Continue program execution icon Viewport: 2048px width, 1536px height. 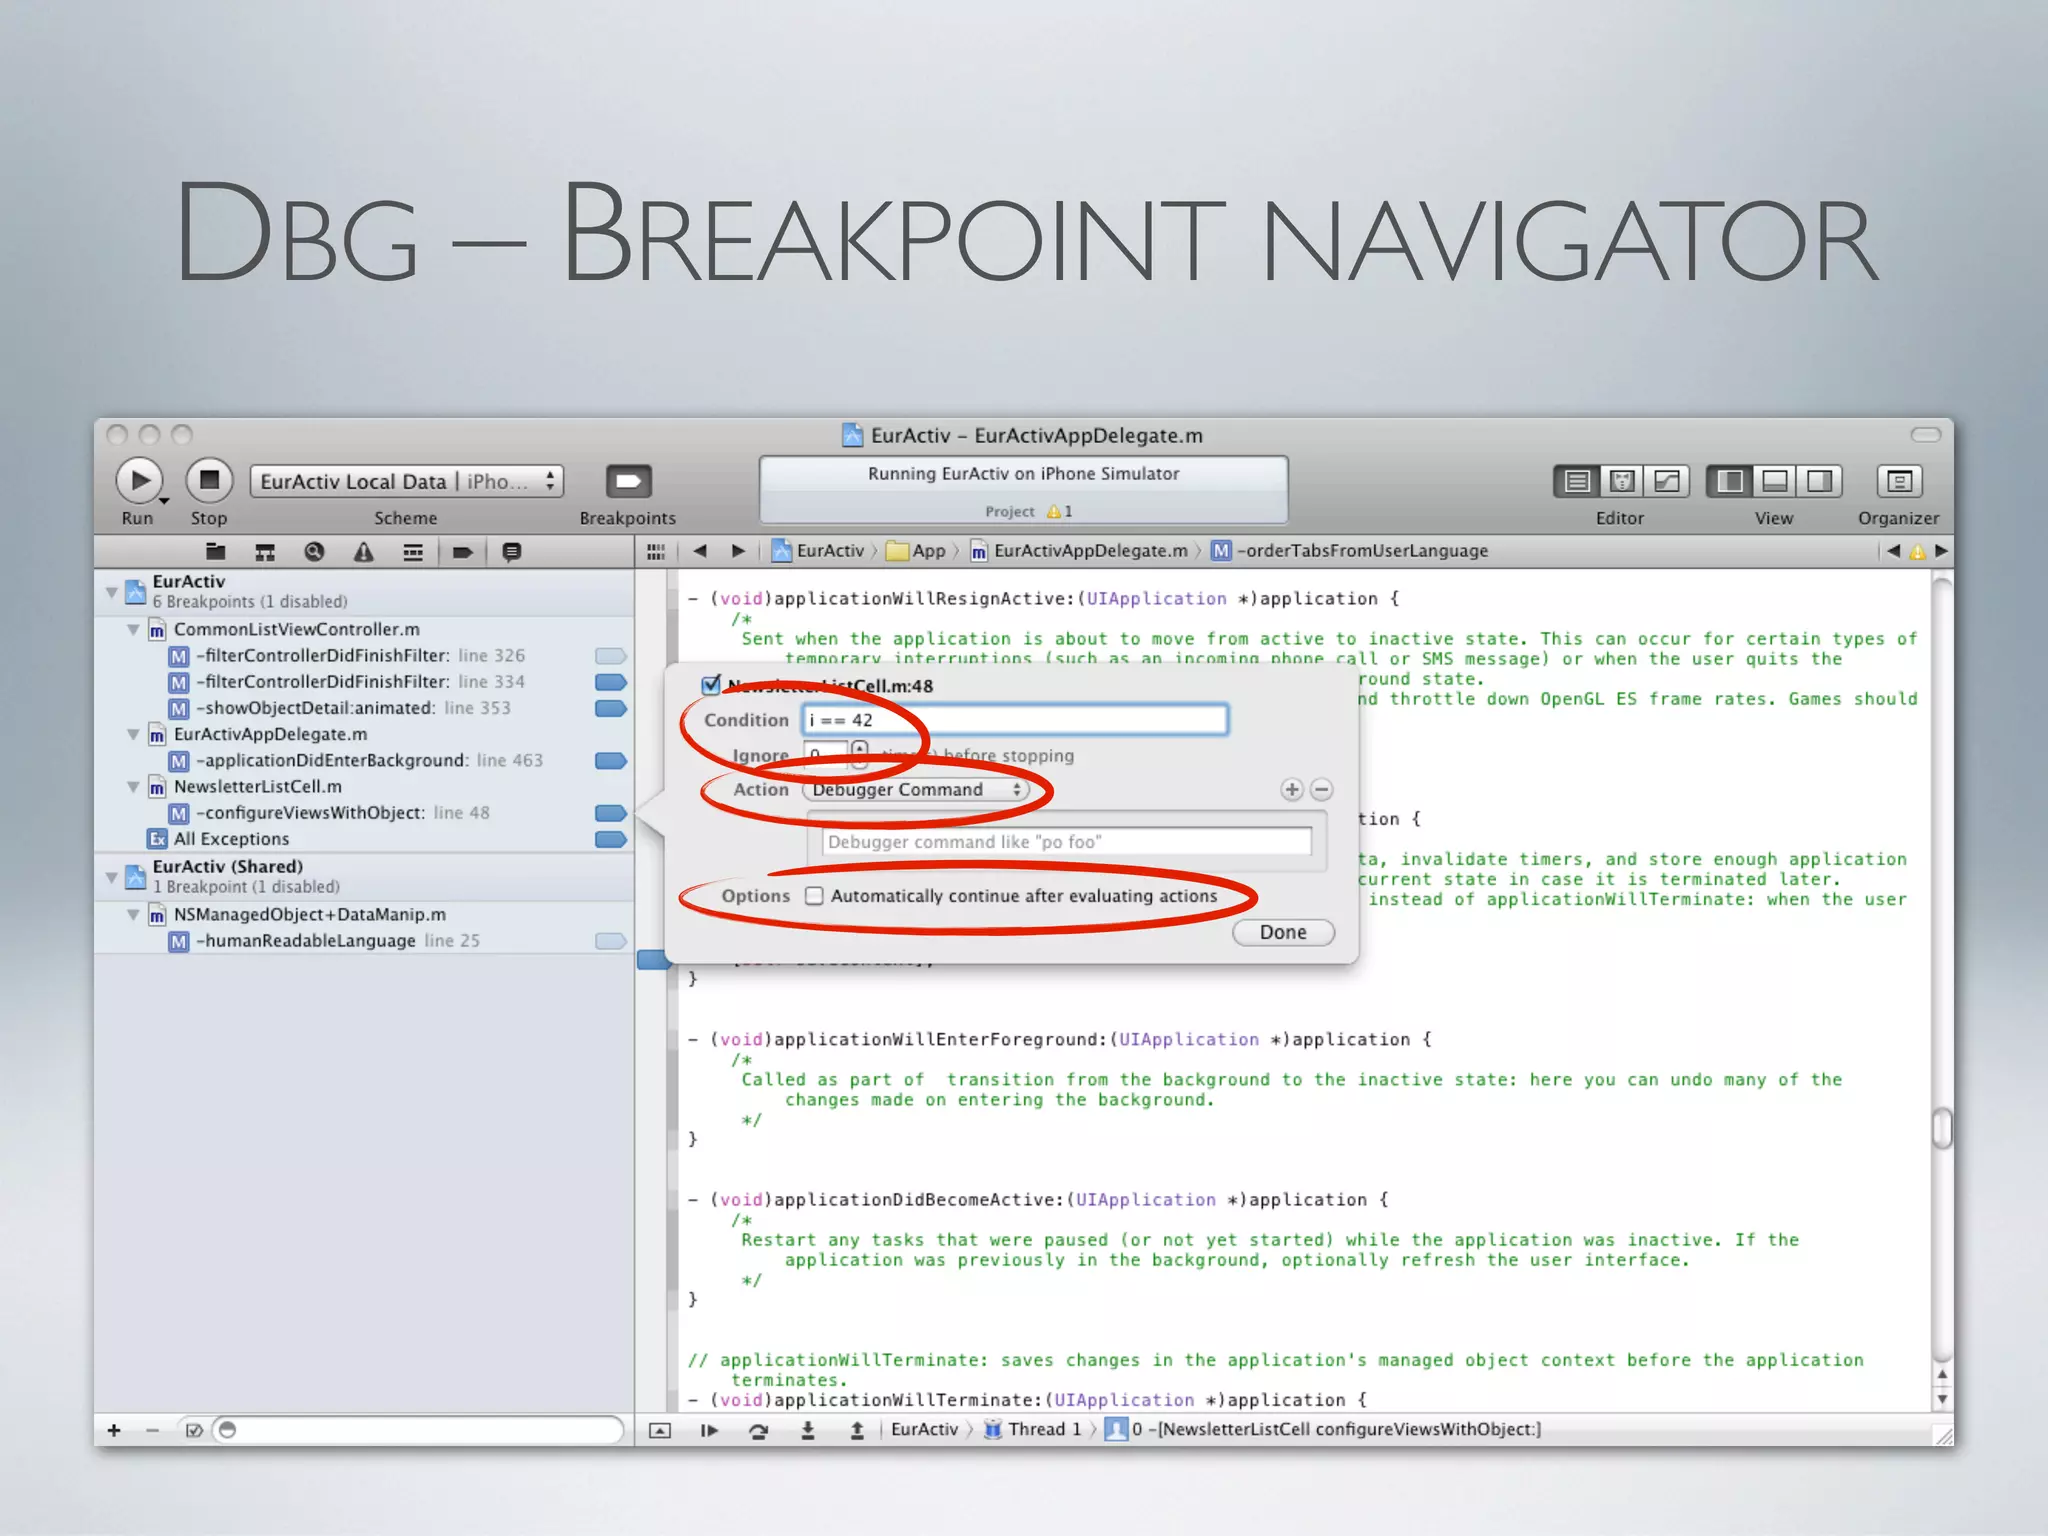tap(709, 1431)
